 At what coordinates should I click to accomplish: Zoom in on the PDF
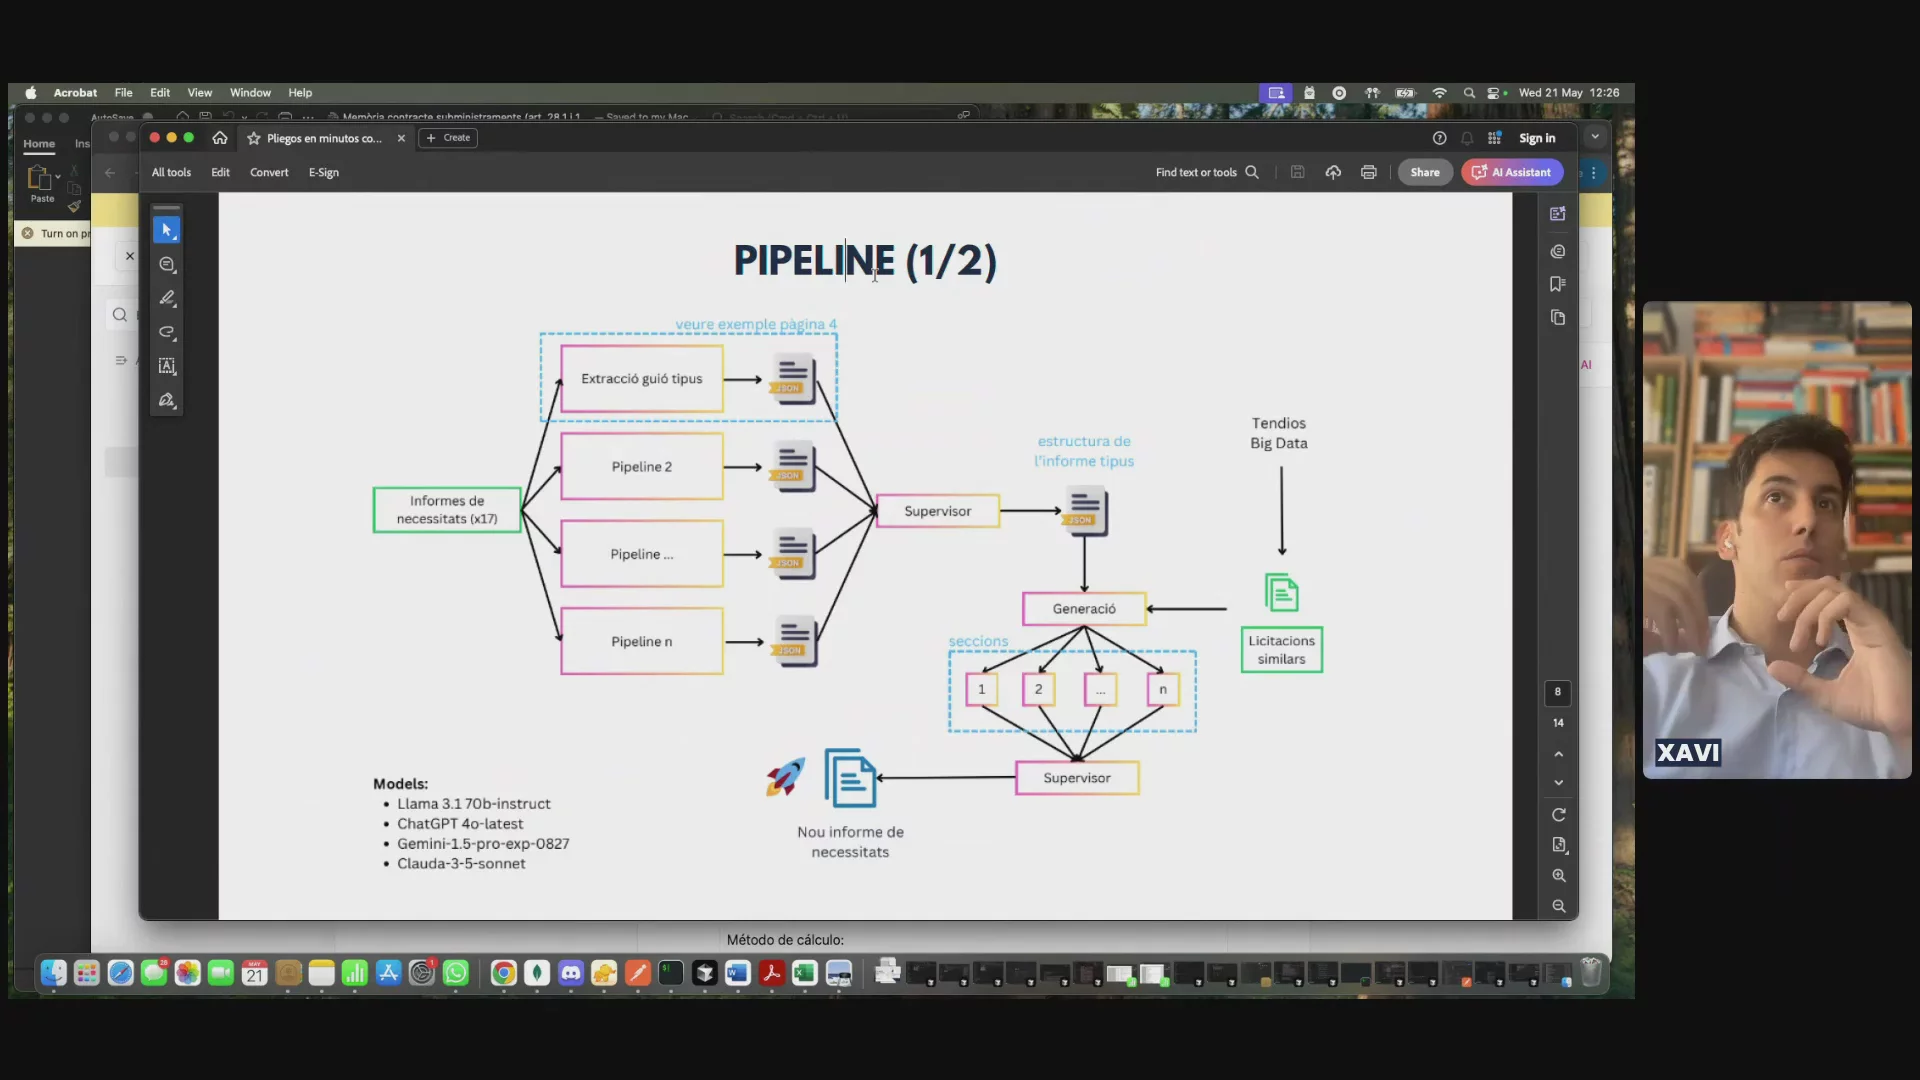pyautogui.click(x=1558, y=875)
